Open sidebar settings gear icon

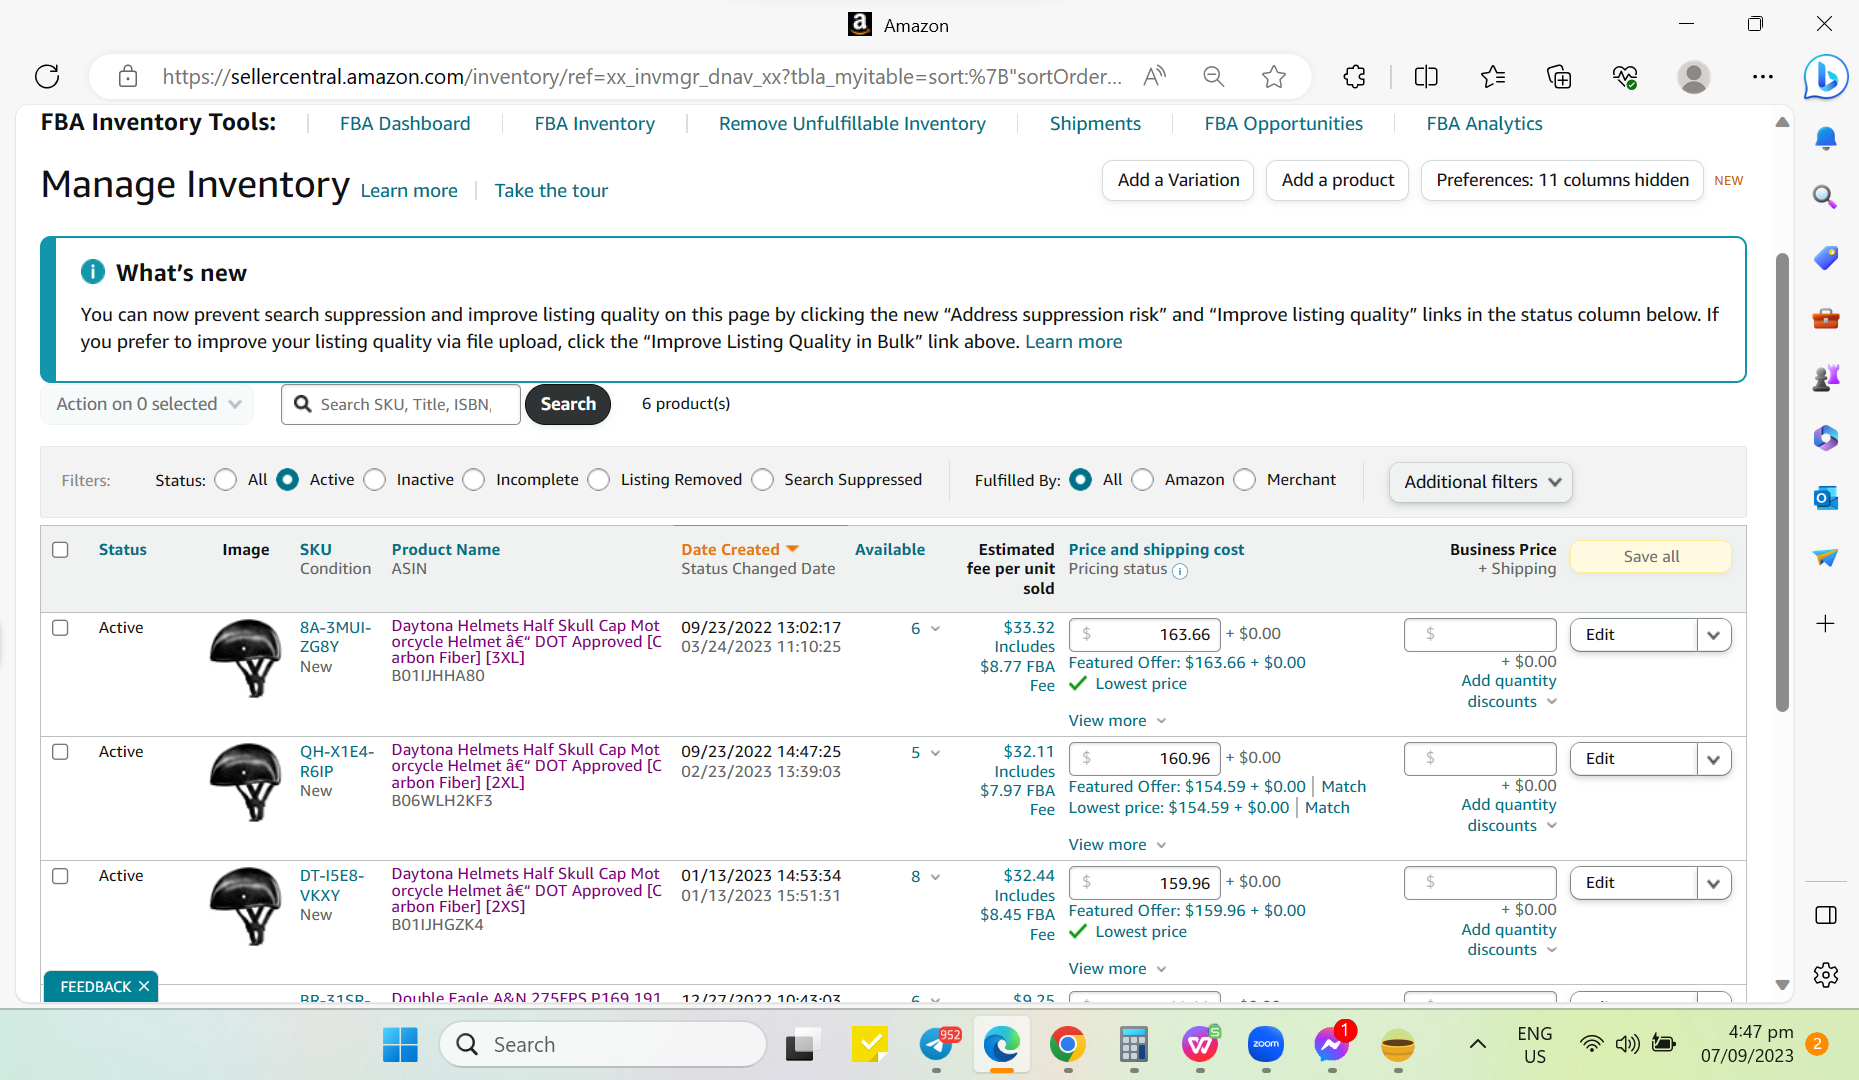1826,975
